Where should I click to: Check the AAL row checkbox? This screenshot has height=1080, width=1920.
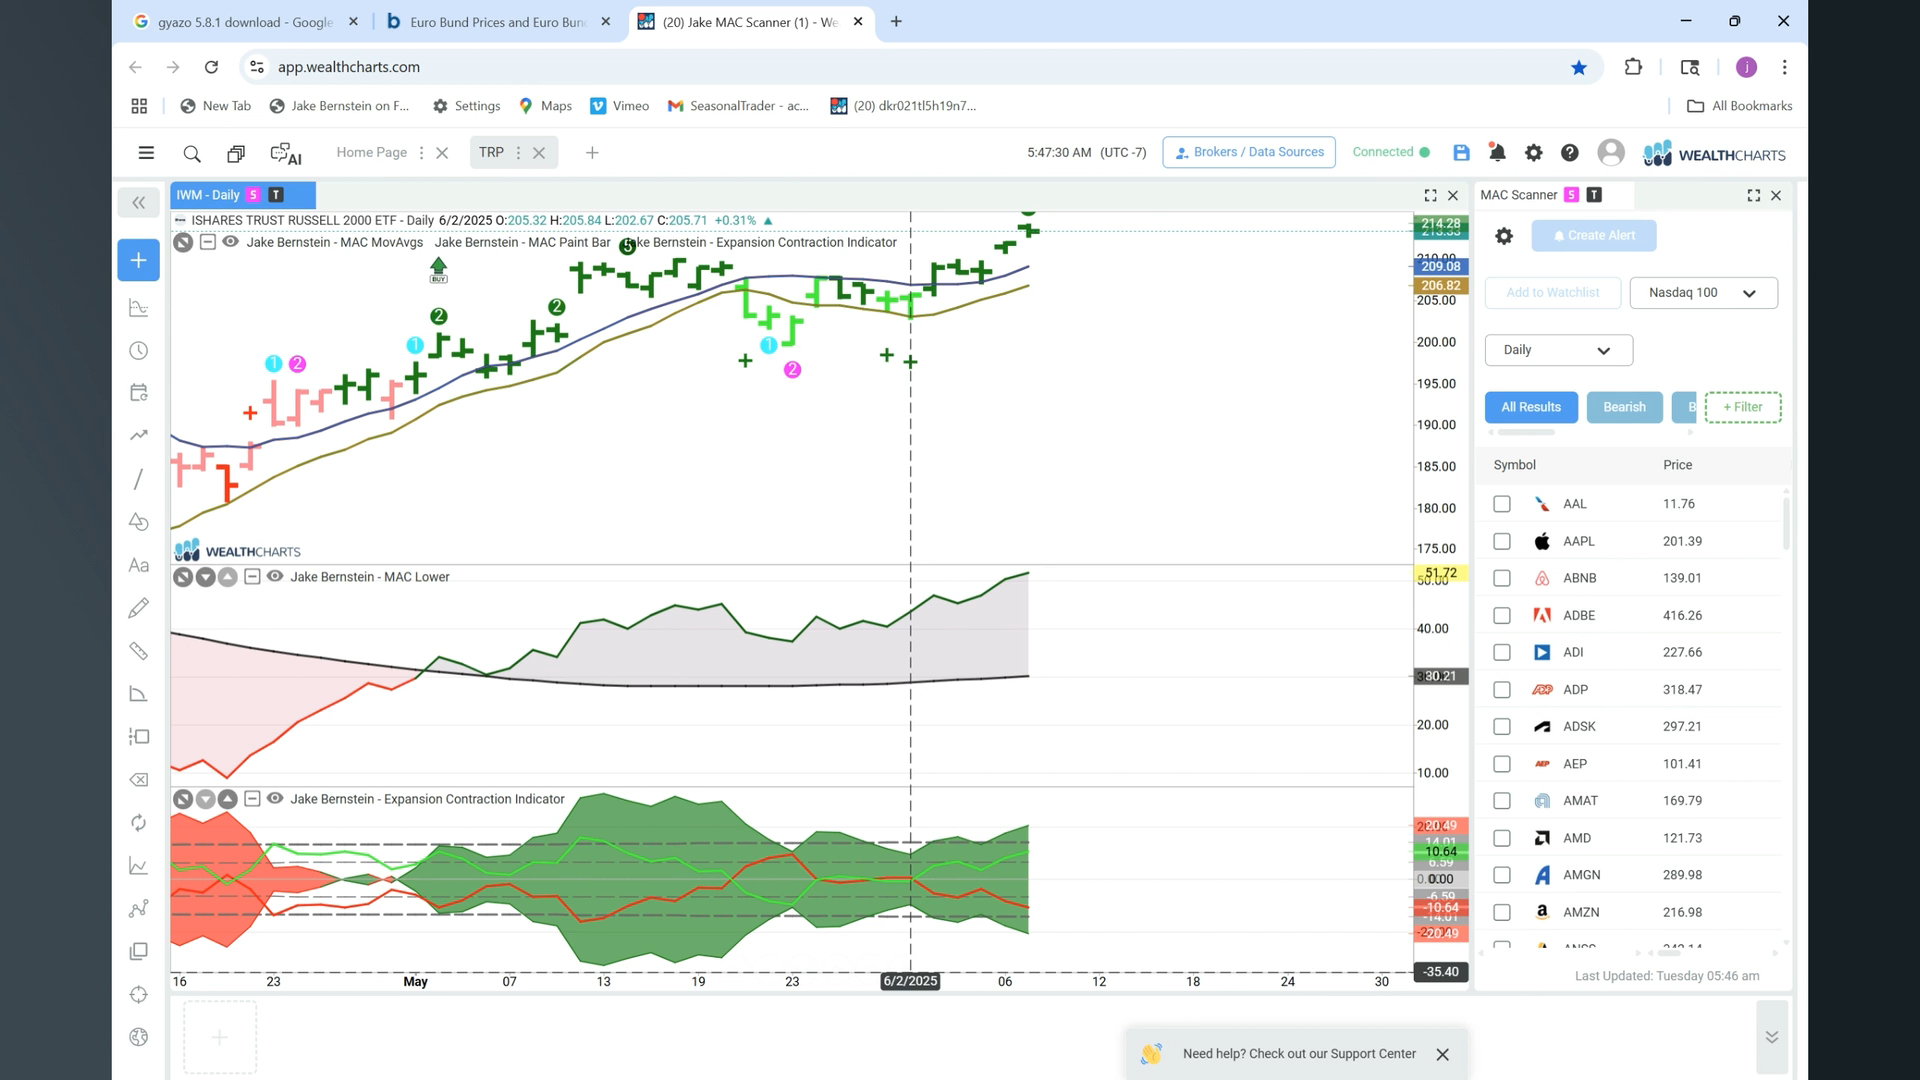pos(1502,504)
